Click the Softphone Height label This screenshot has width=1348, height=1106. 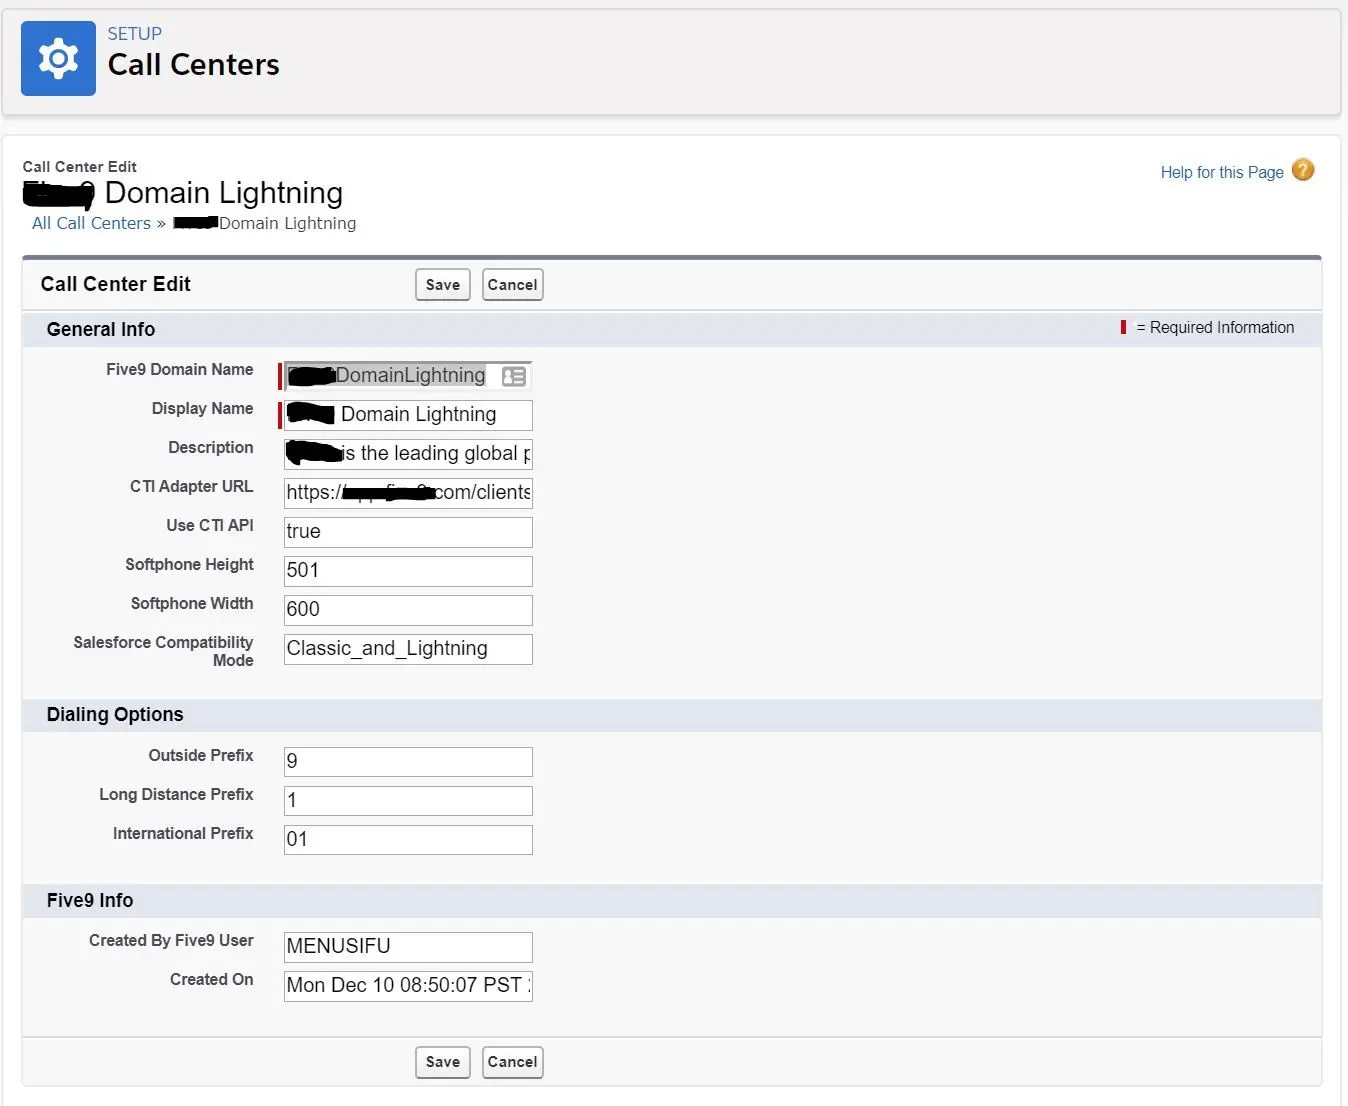tap(189, 565)
